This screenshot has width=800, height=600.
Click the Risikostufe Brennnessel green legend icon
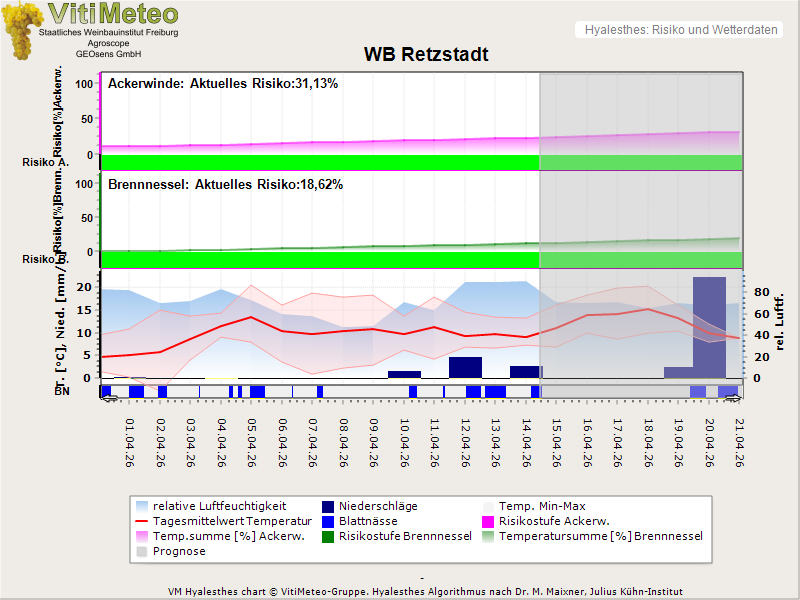tap(329, 536)
